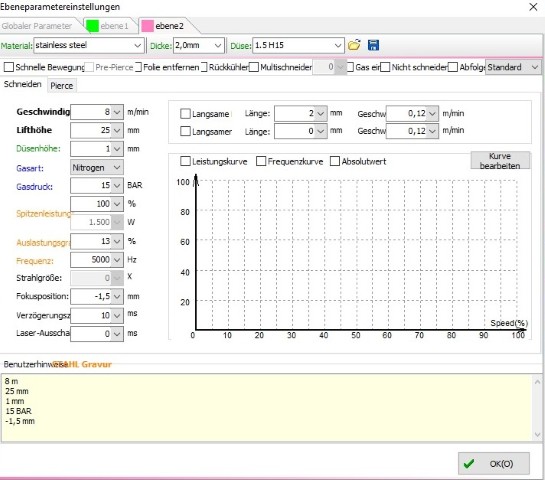Expand the Standard dropdown at top right
Viewport: 545px width, 480px height.
pos(513,67)
